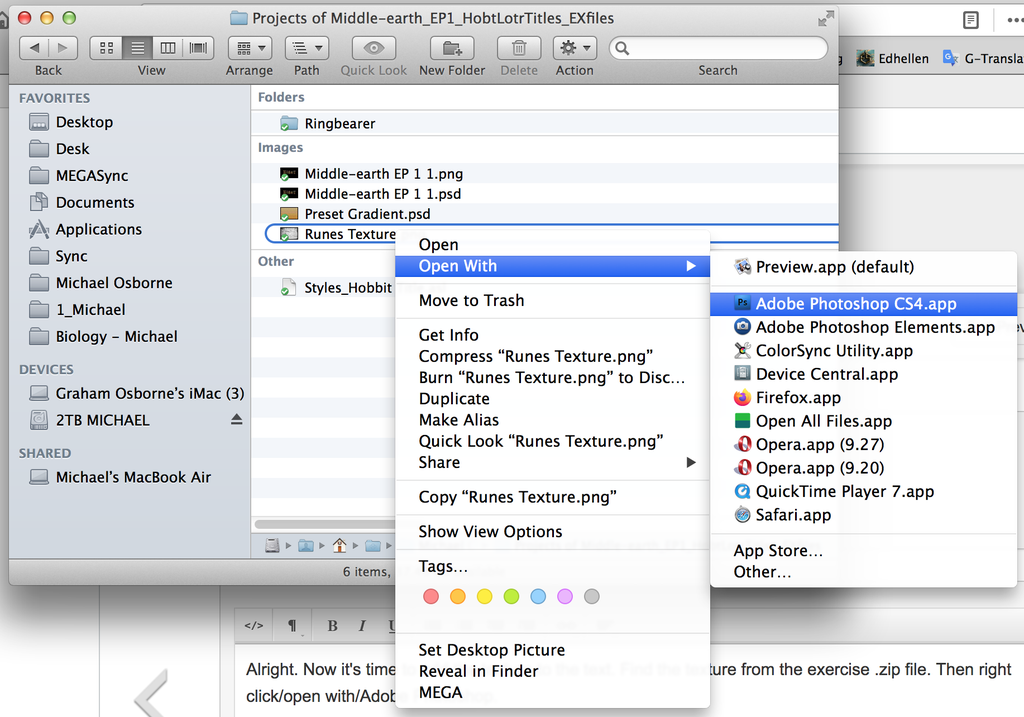Click the Delete trash toolbar button
The width and height of the screenshot is (1024, 717).
519,48
